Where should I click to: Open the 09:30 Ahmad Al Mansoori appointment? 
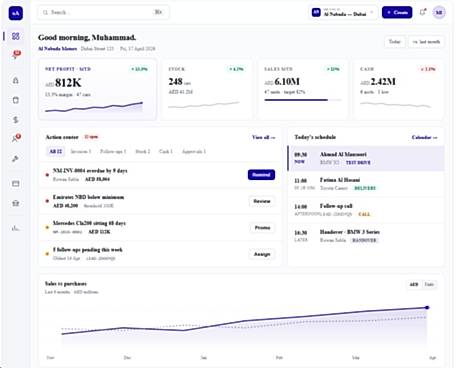click(366, 158)
